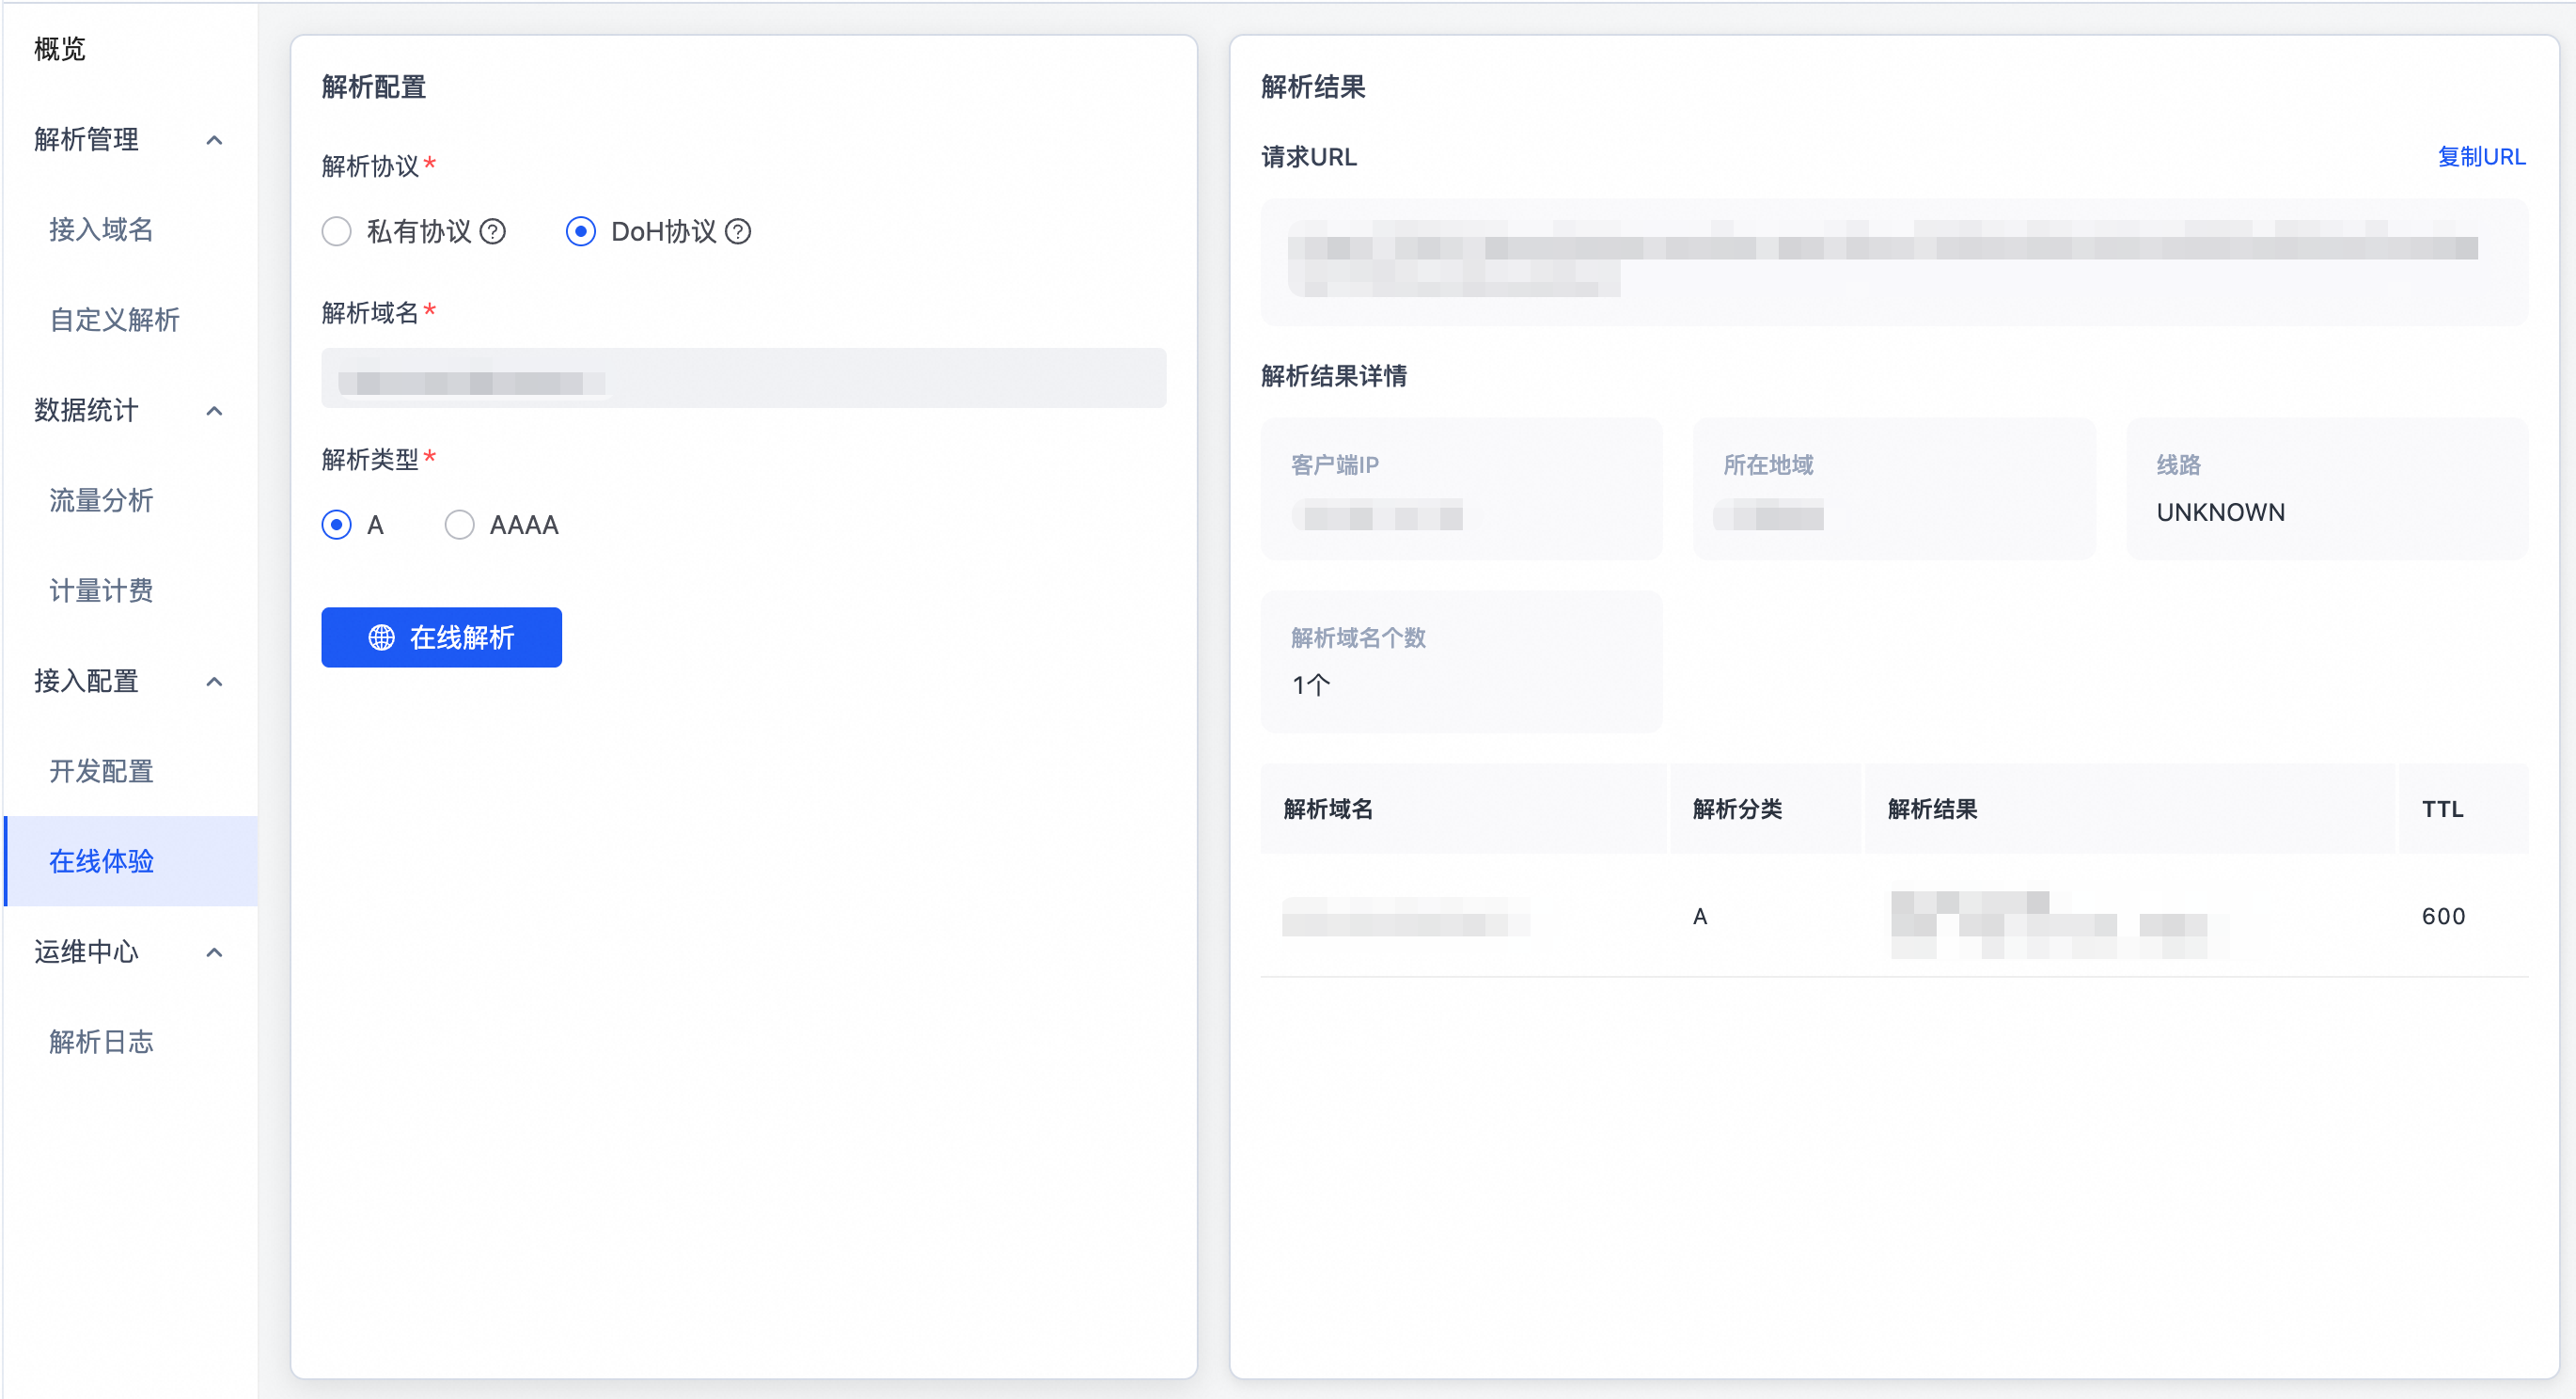Click the 复制URL link
The image size is (2576, 1399).
2481,157
